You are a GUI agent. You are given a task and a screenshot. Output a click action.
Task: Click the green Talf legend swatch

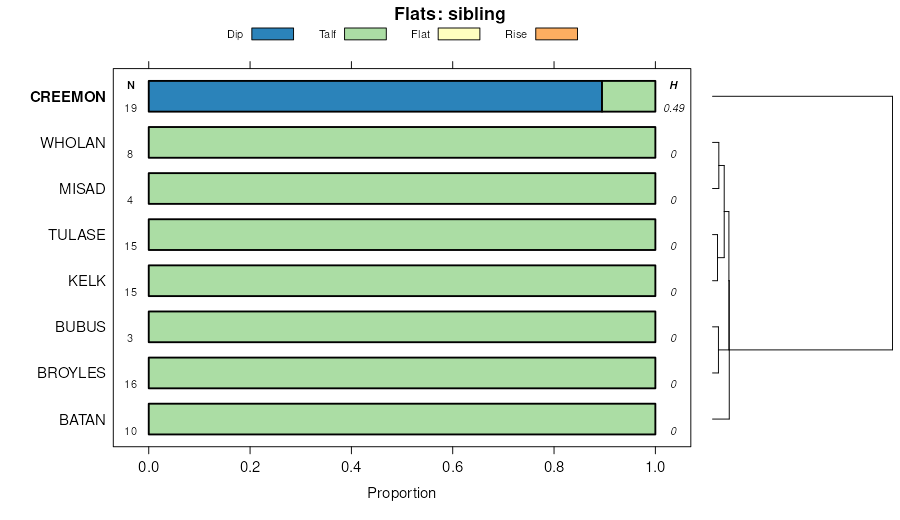(x=365, y=34)
